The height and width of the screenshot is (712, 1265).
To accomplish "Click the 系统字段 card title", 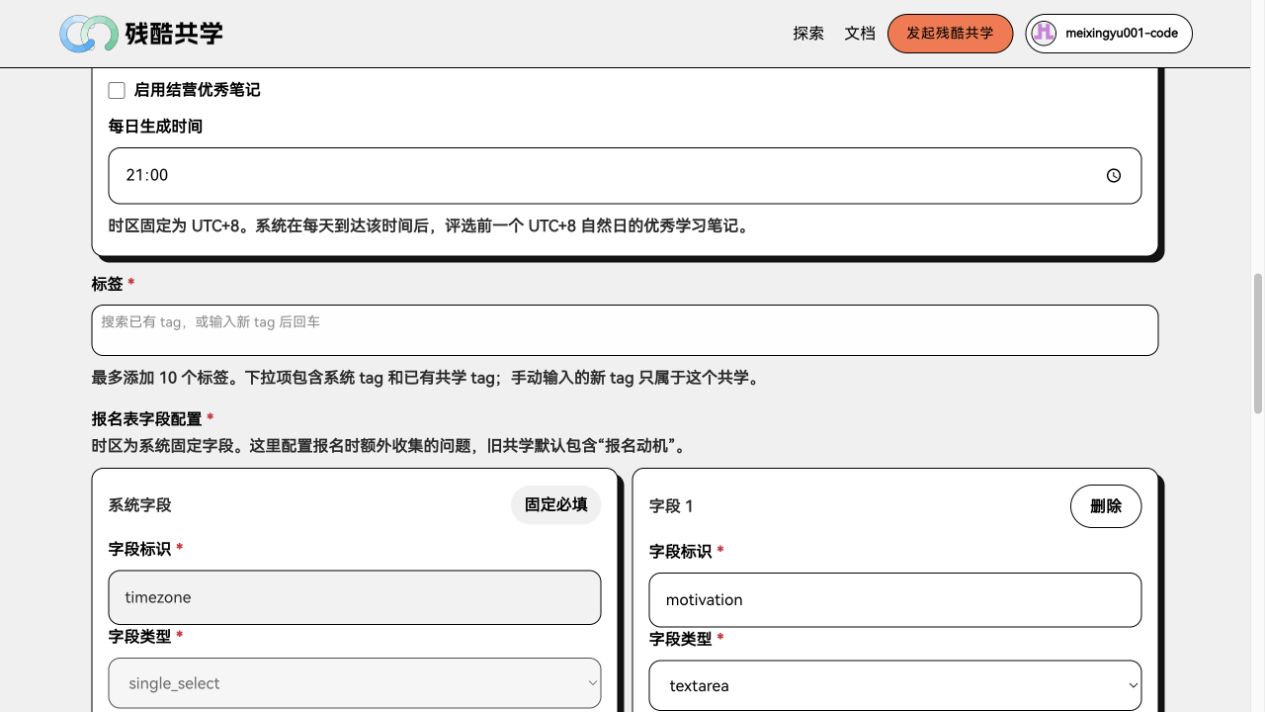I will tap(140, 505).
